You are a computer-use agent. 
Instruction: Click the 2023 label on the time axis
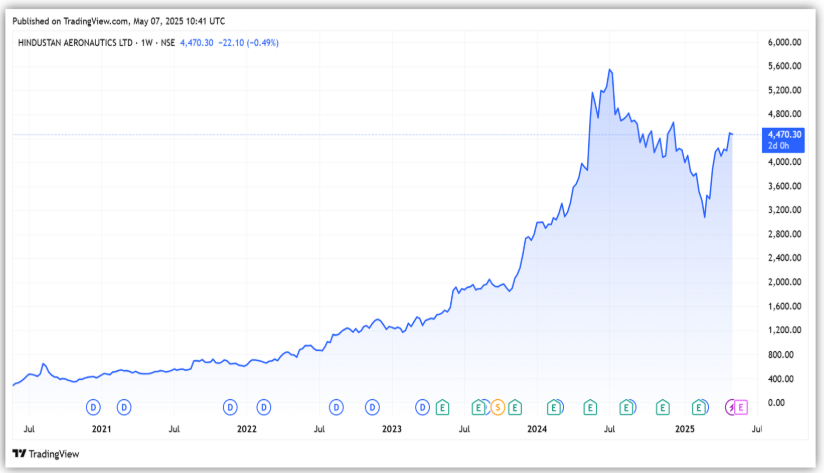(x=392, y=429)
